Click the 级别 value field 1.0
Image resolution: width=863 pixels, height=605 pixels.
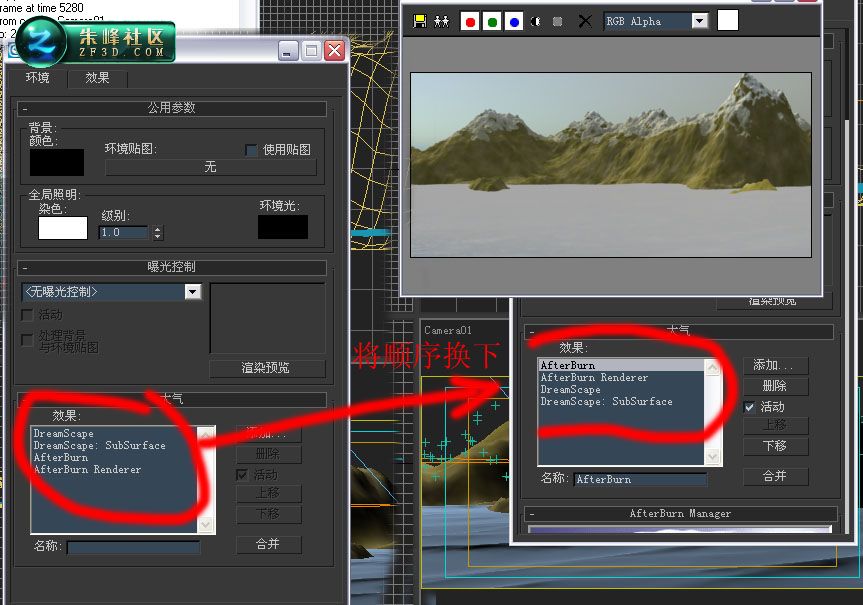tap(124, 232)
